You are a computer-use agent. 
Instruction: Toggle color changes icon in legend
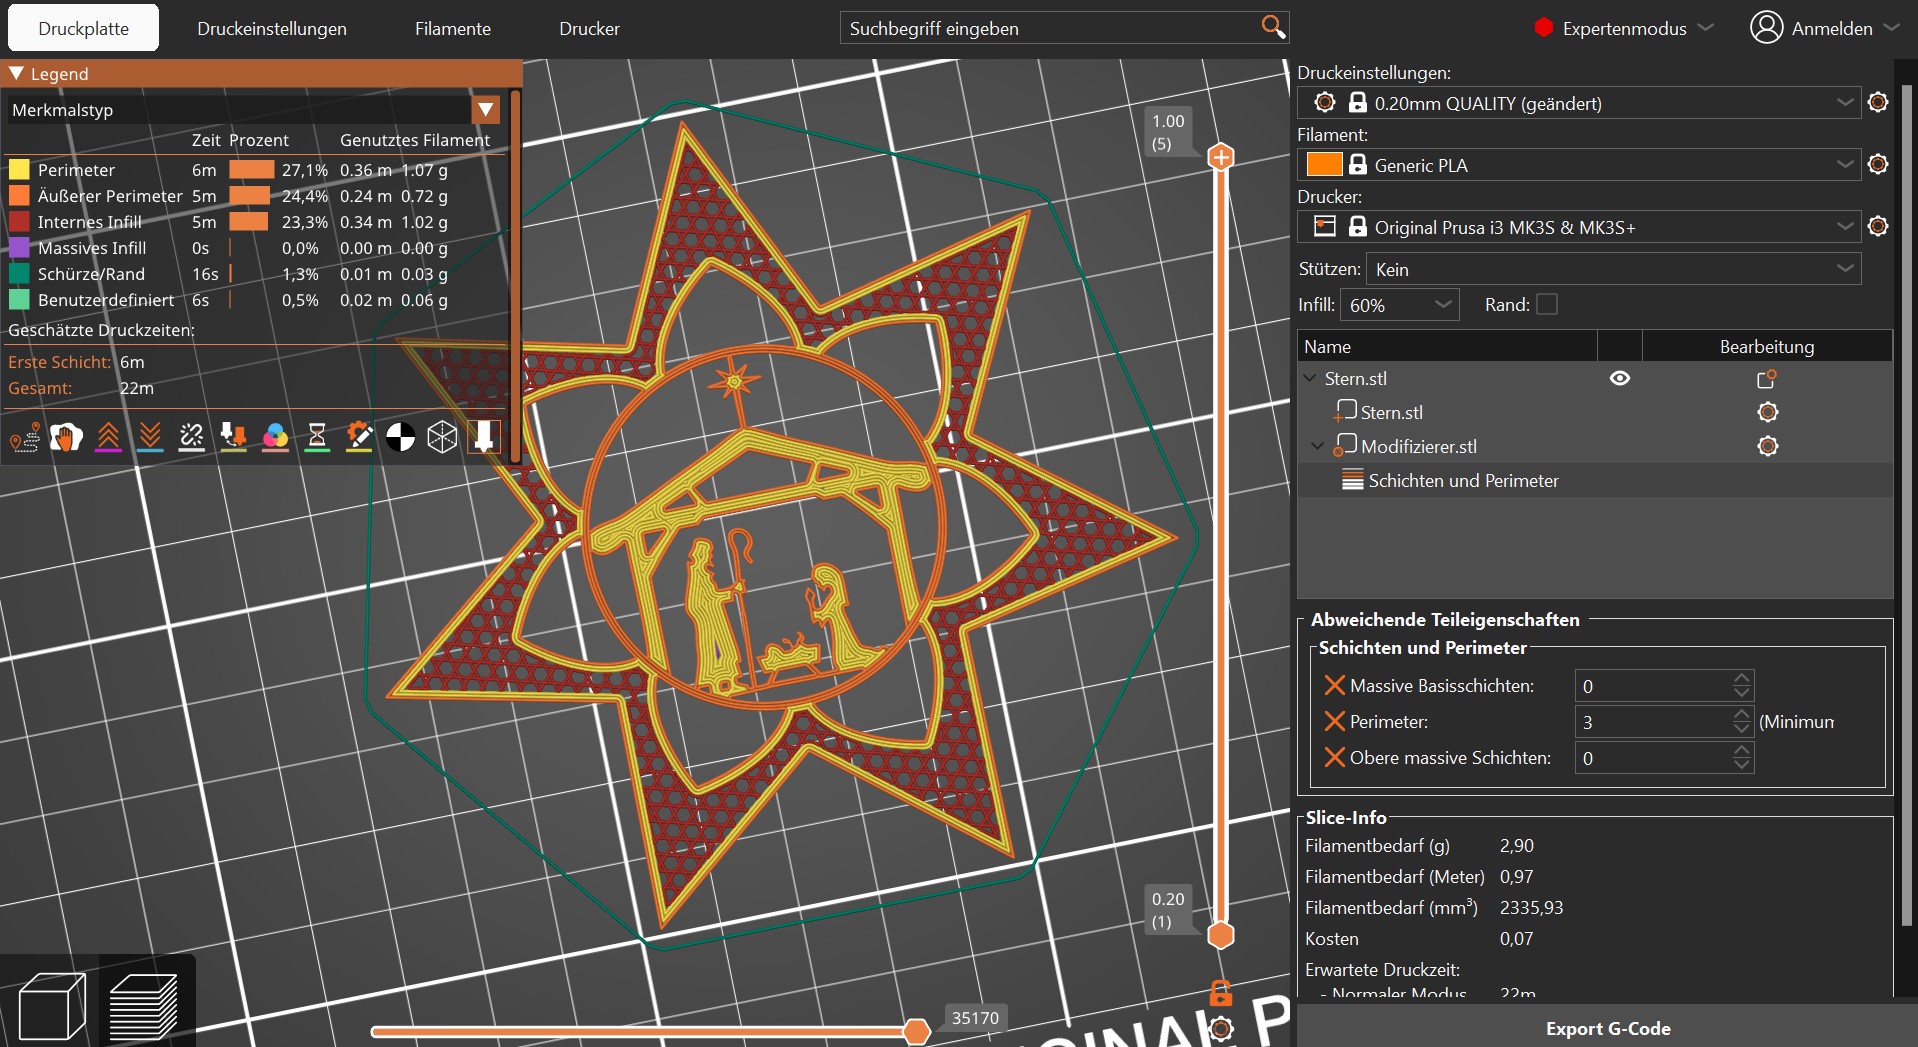(275, 437)
